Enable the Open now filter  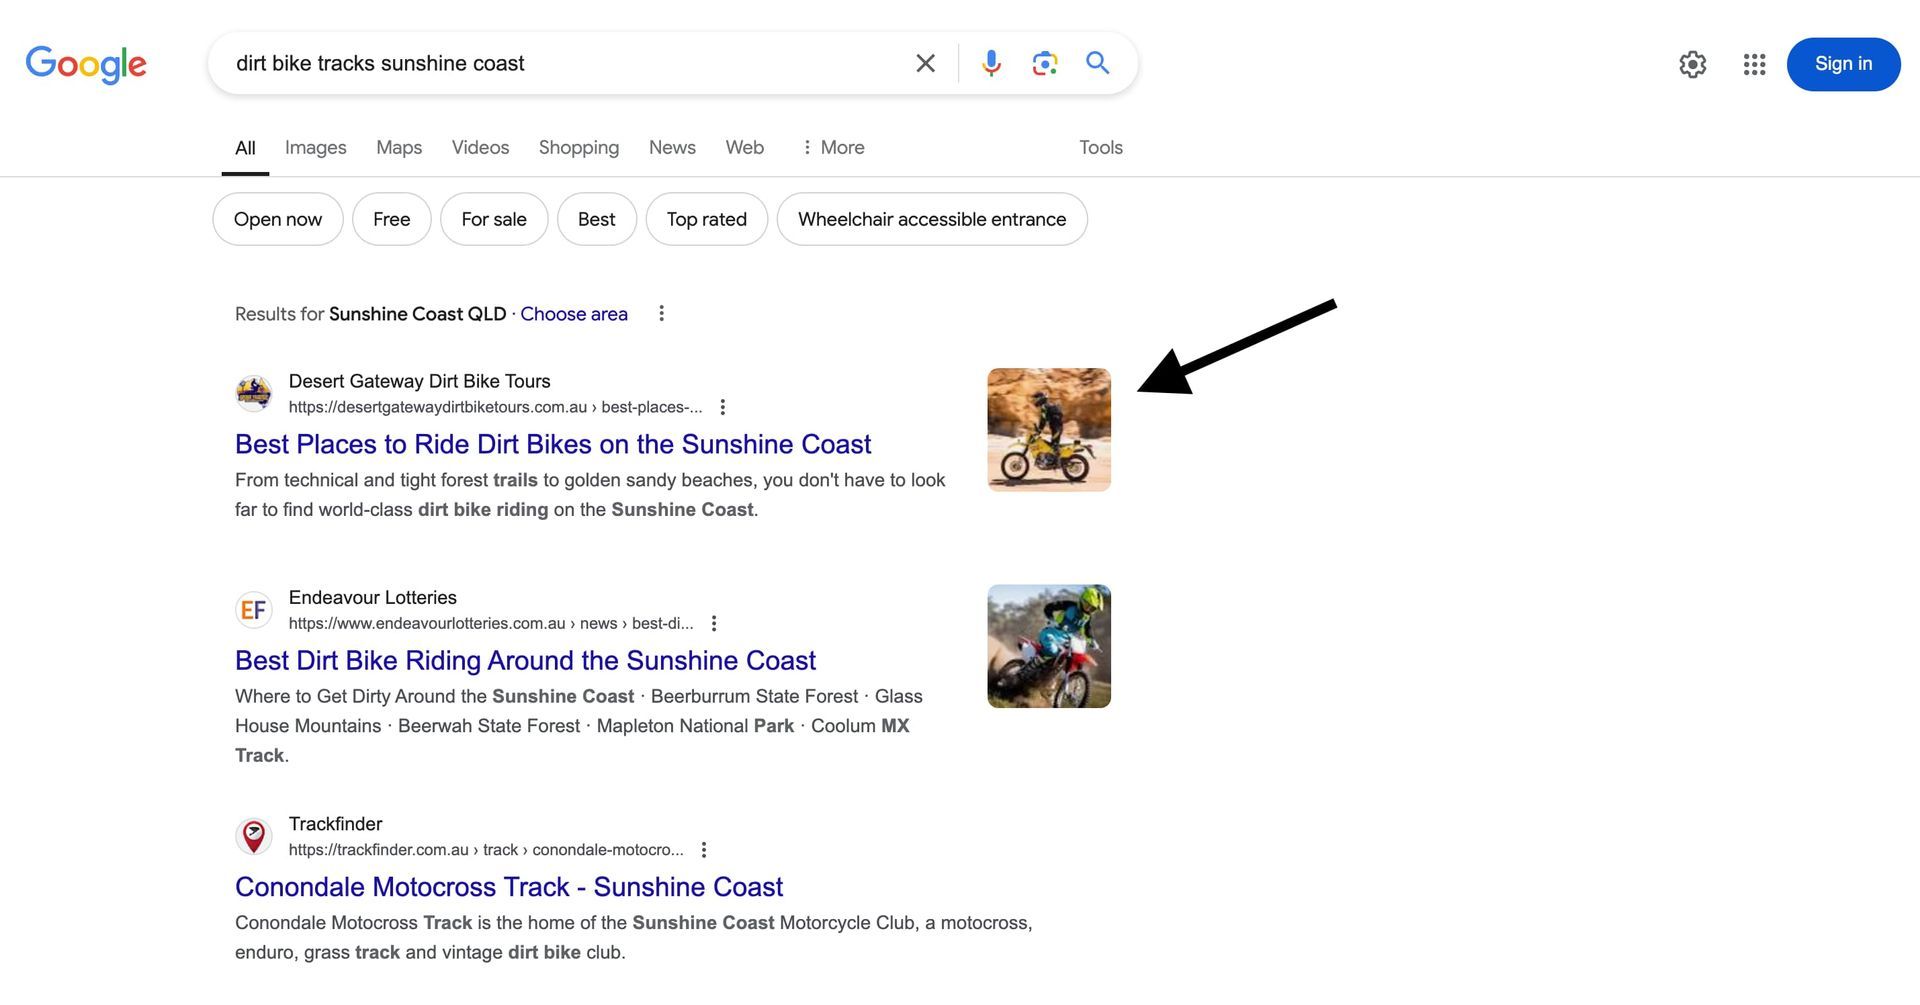277,219
